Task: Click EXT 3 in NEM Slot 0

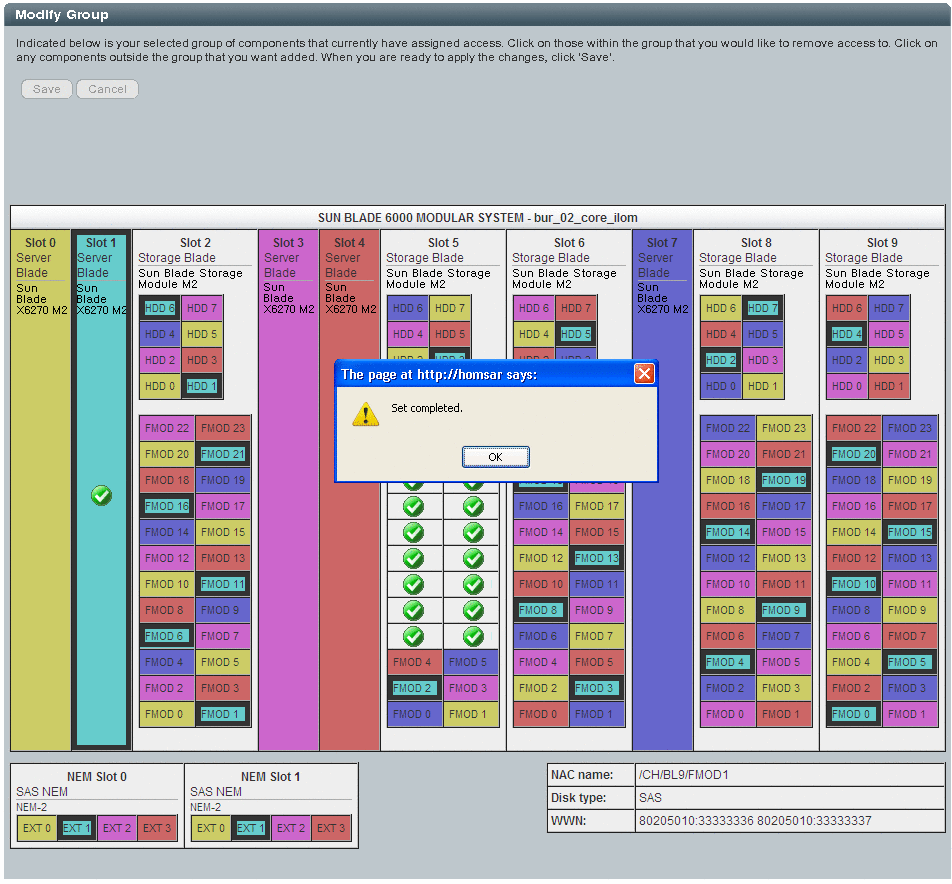Action: coord(157,828)
